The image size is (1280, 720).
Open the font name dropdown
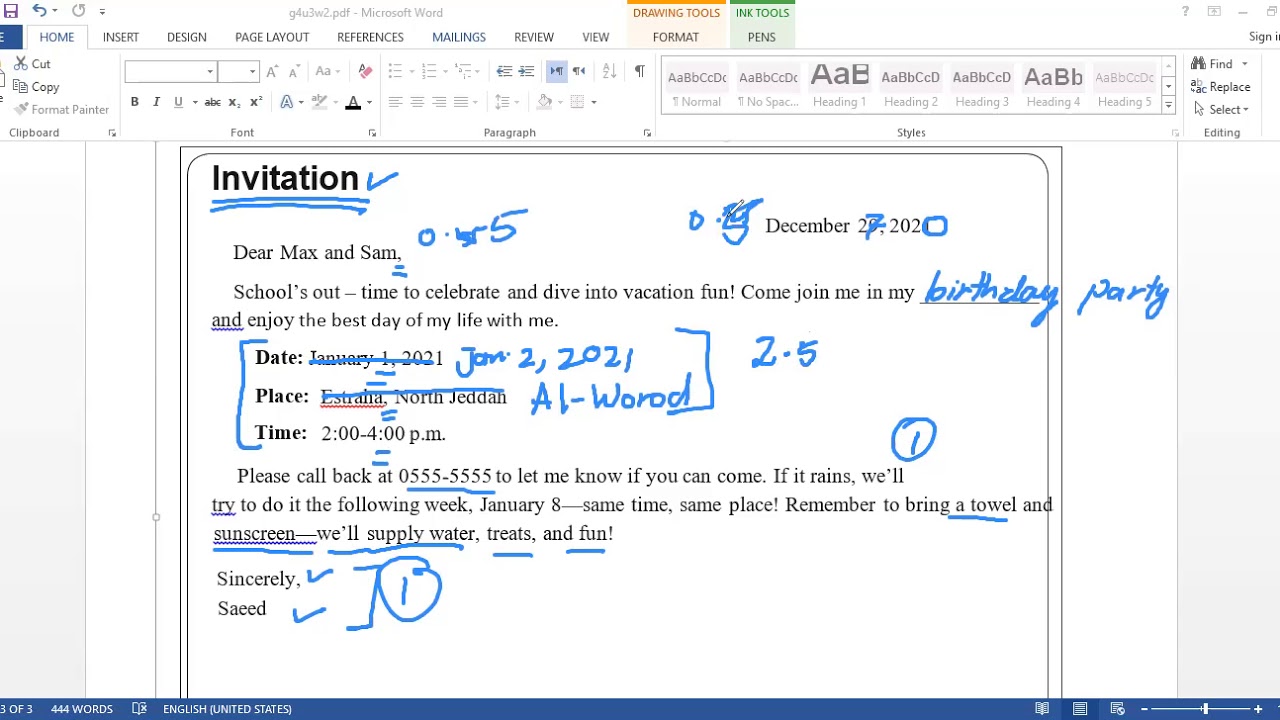tap(210, 72)
